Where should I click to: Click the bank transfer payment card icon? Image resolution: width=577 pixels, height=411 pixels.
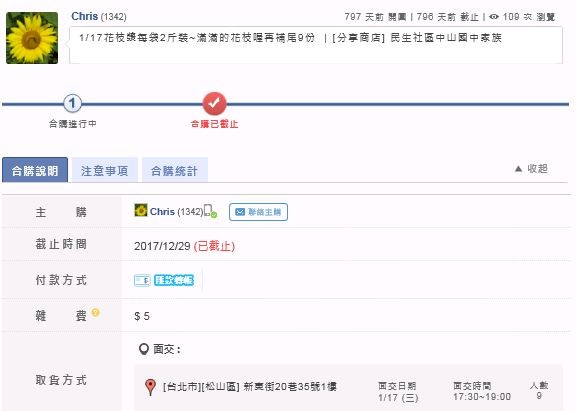point(142,280)
